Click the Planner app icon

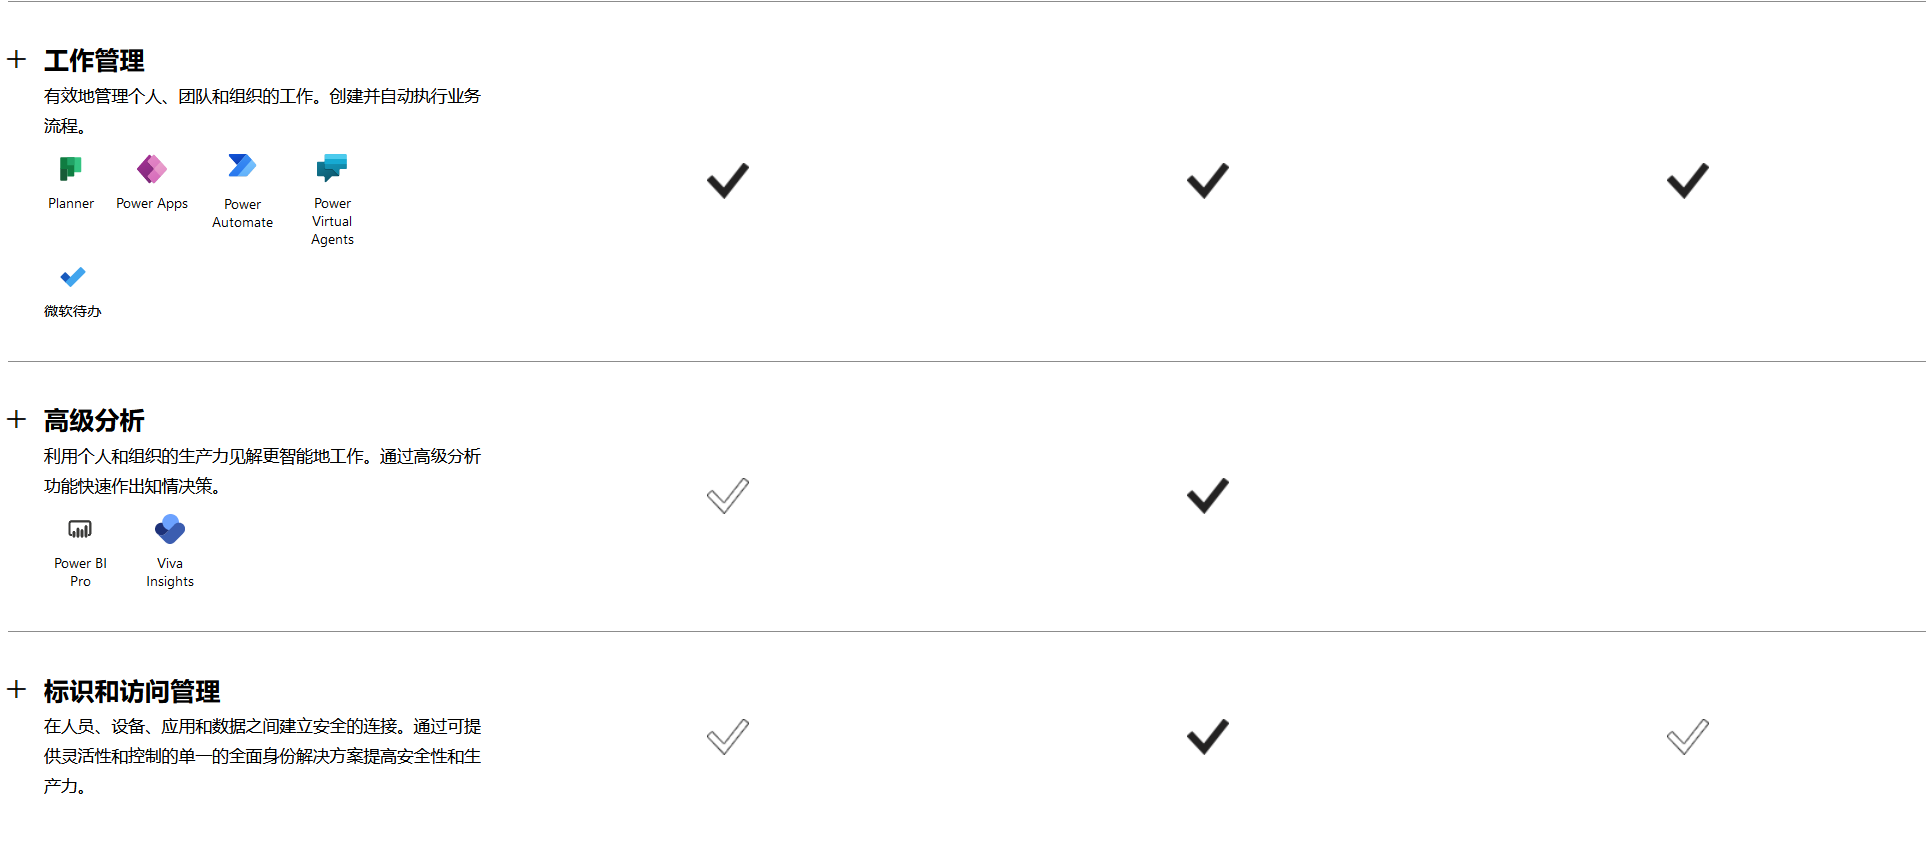coord(70,168)
